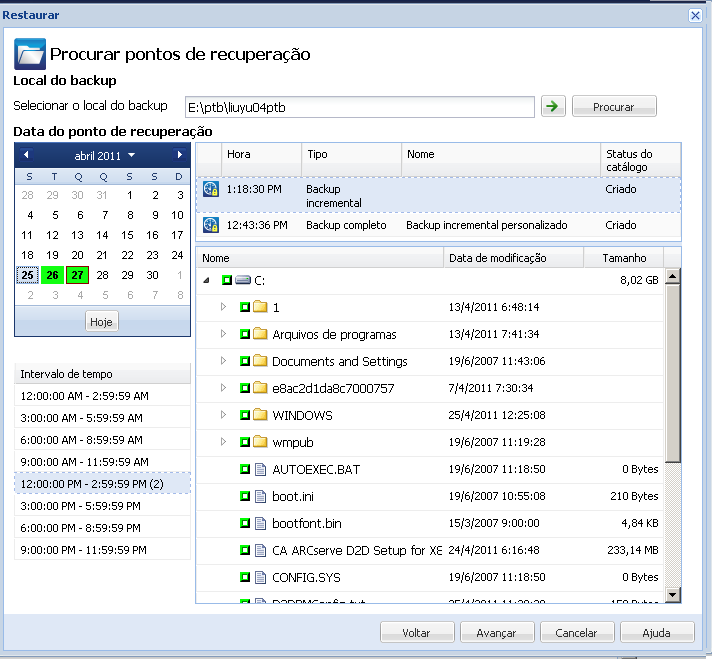
Task: Sort files by Nome column header
Action: coord(320,258)
